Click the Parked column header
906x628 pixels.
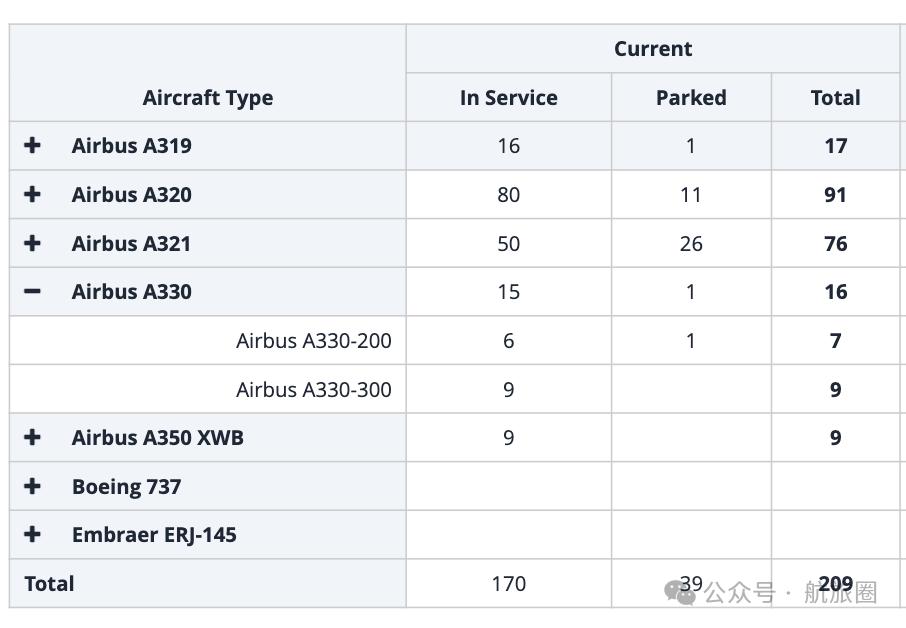tap(692, 98)
